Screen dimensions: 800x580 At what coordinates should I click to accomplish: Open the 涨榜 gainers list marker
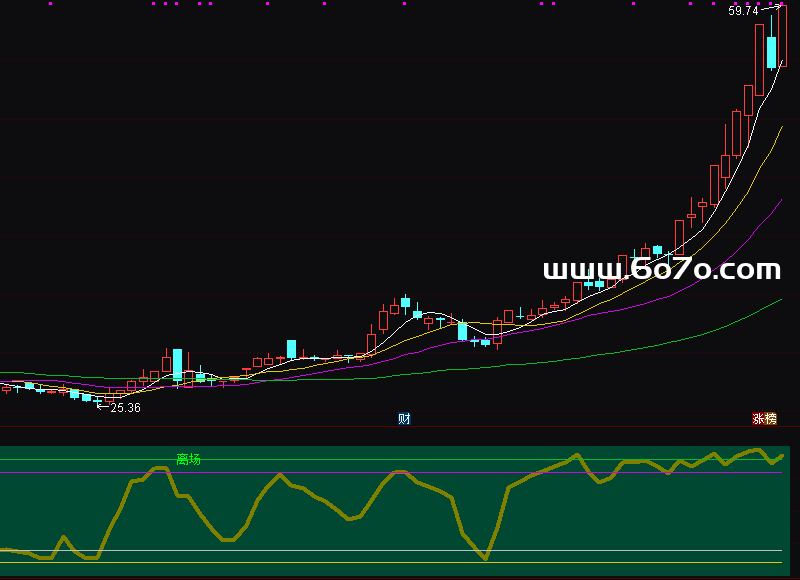[x=764, y=419]
